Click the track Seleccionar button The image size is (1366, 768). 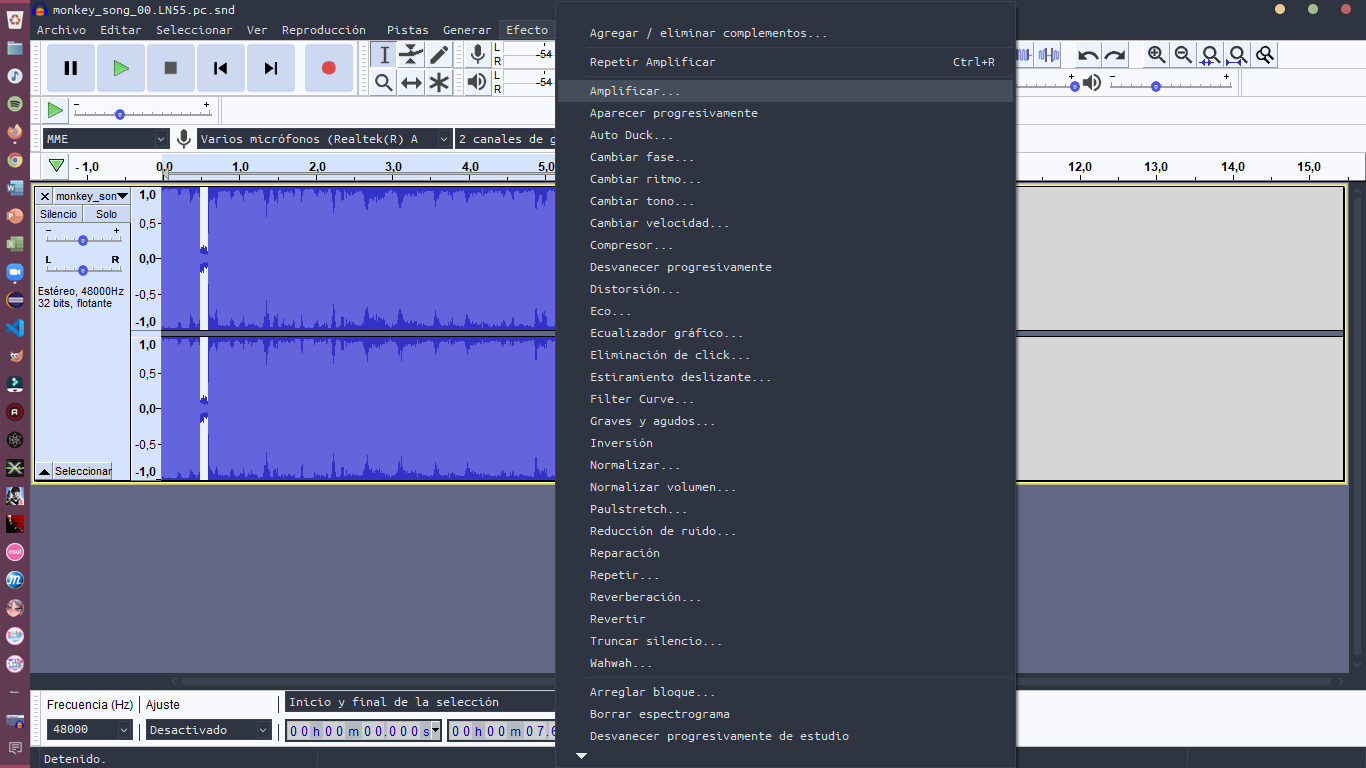point(83,471)
